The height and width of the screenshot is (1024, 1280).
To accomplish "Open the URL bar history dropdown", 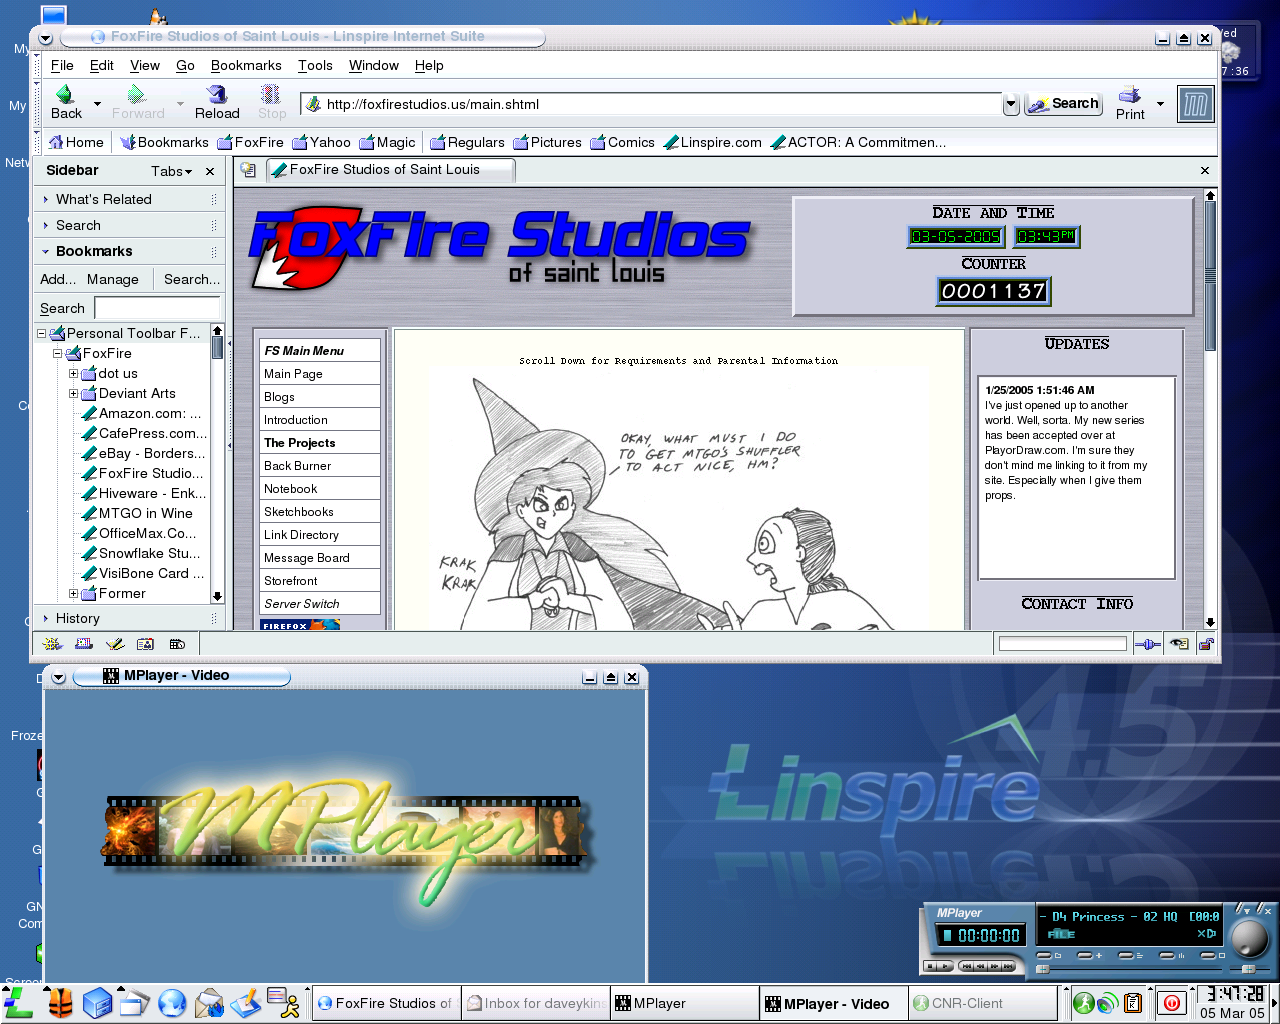I will coord(1011,104).
